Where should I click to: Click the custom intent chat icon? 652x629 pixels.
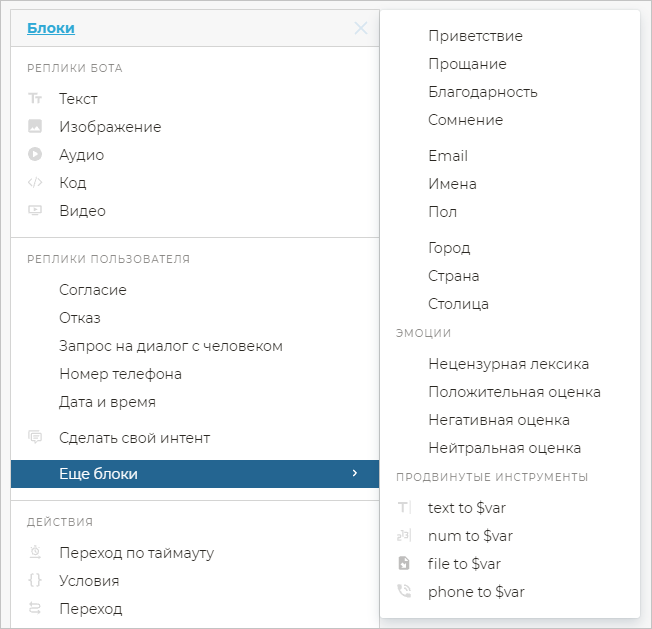click(35, 438)
